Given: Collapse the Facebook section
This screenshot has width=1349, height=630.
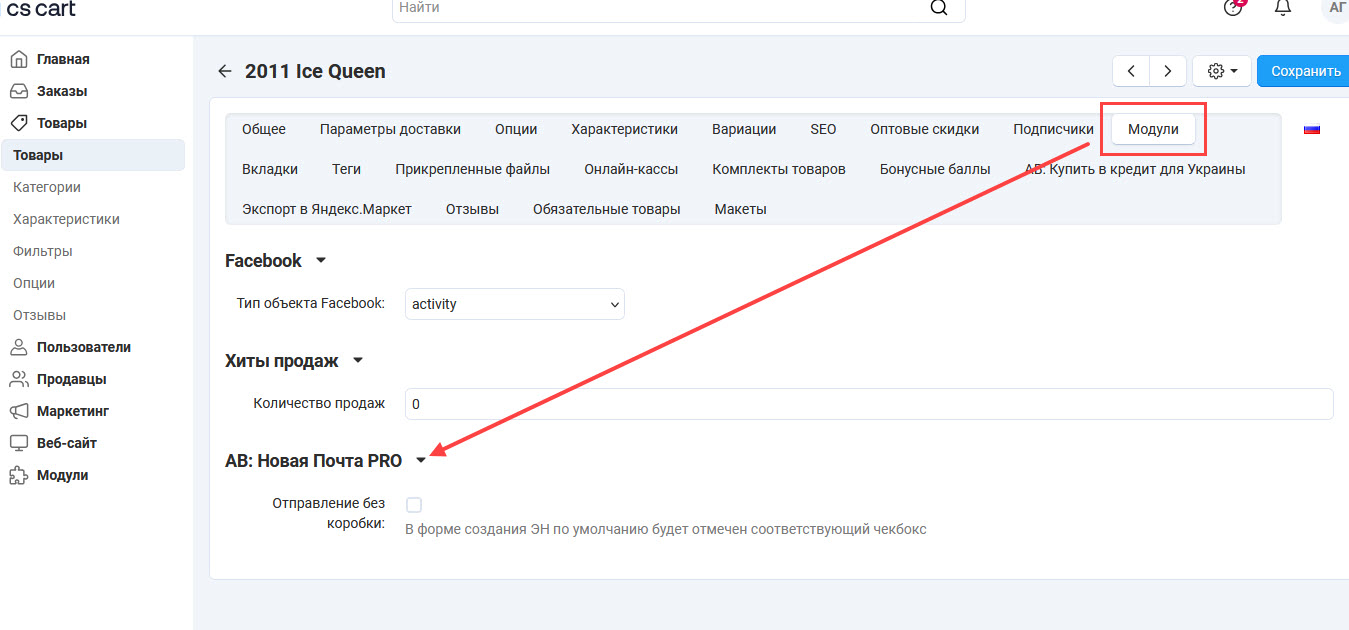Looking at the screenshot, I should point(320,261).
